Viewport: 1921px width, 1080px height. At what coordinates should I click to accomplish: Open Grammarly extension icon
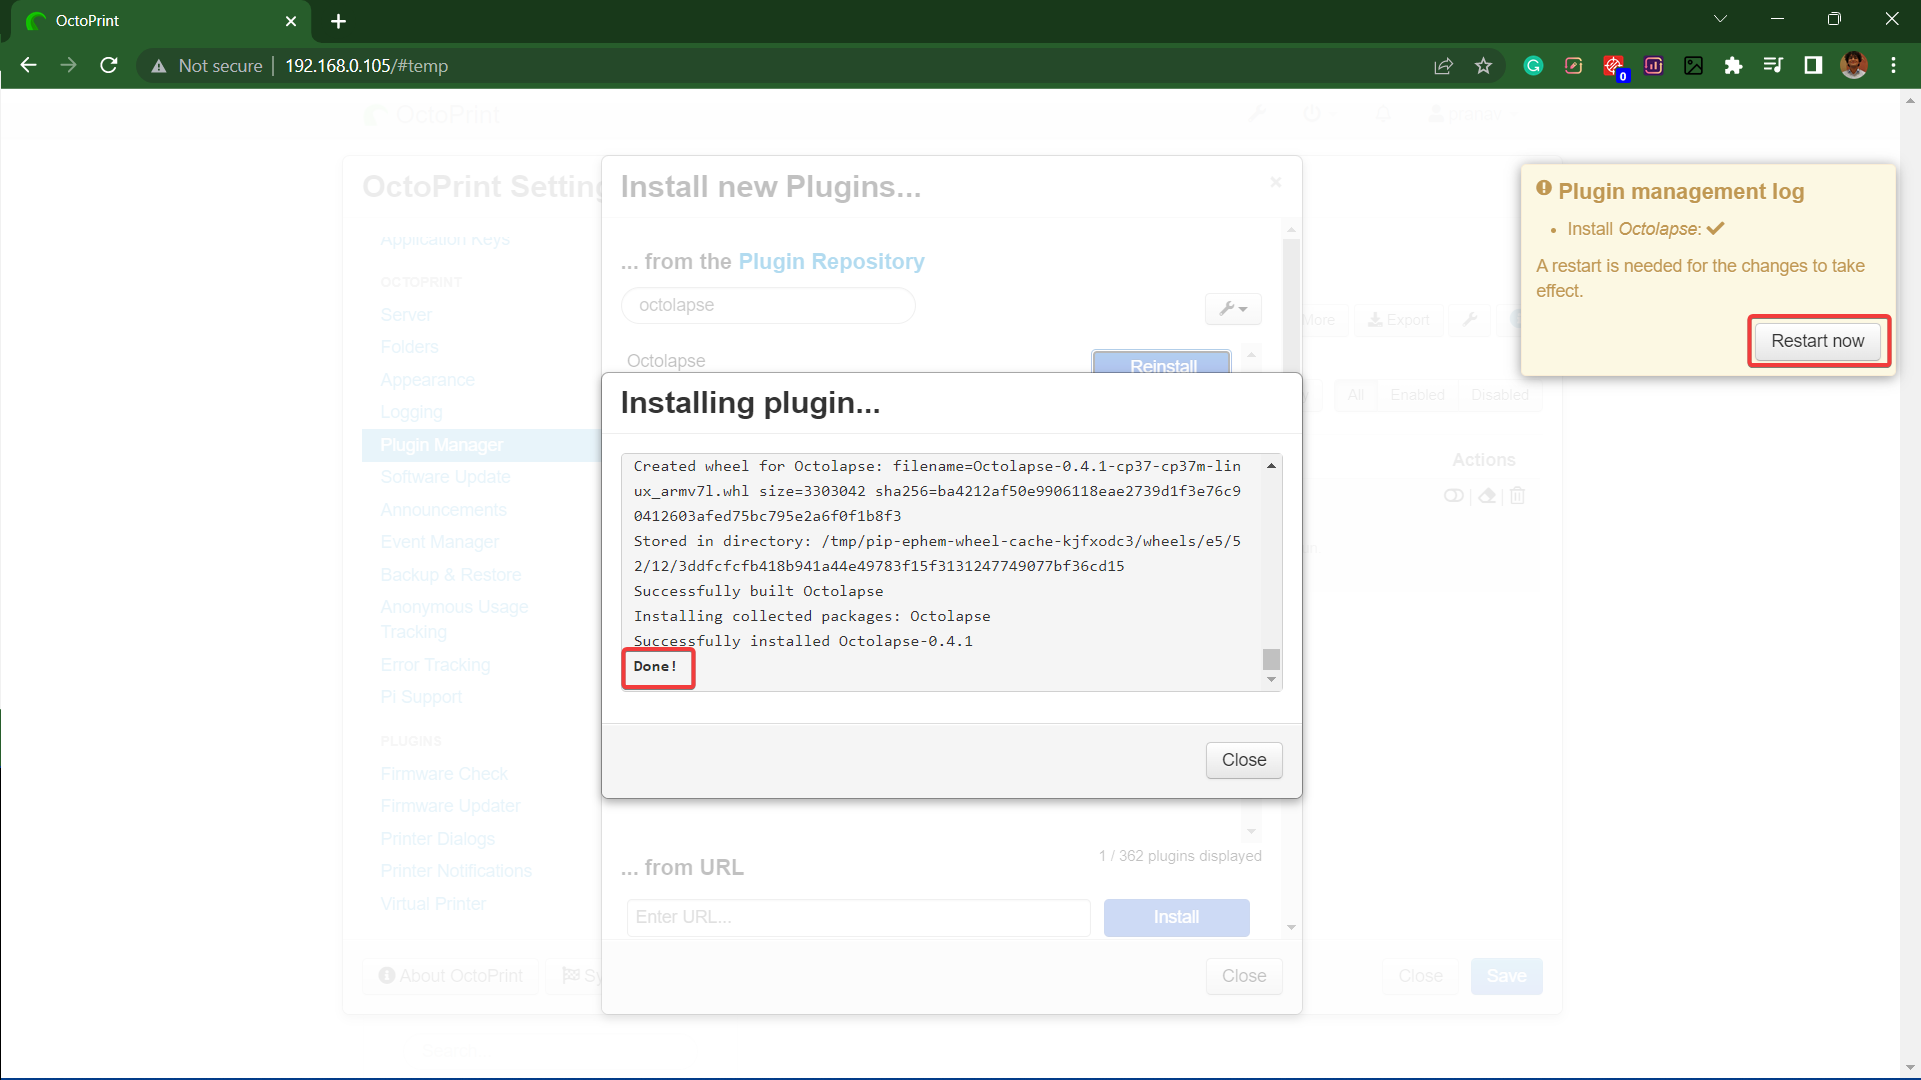[x=1533, y=66]
